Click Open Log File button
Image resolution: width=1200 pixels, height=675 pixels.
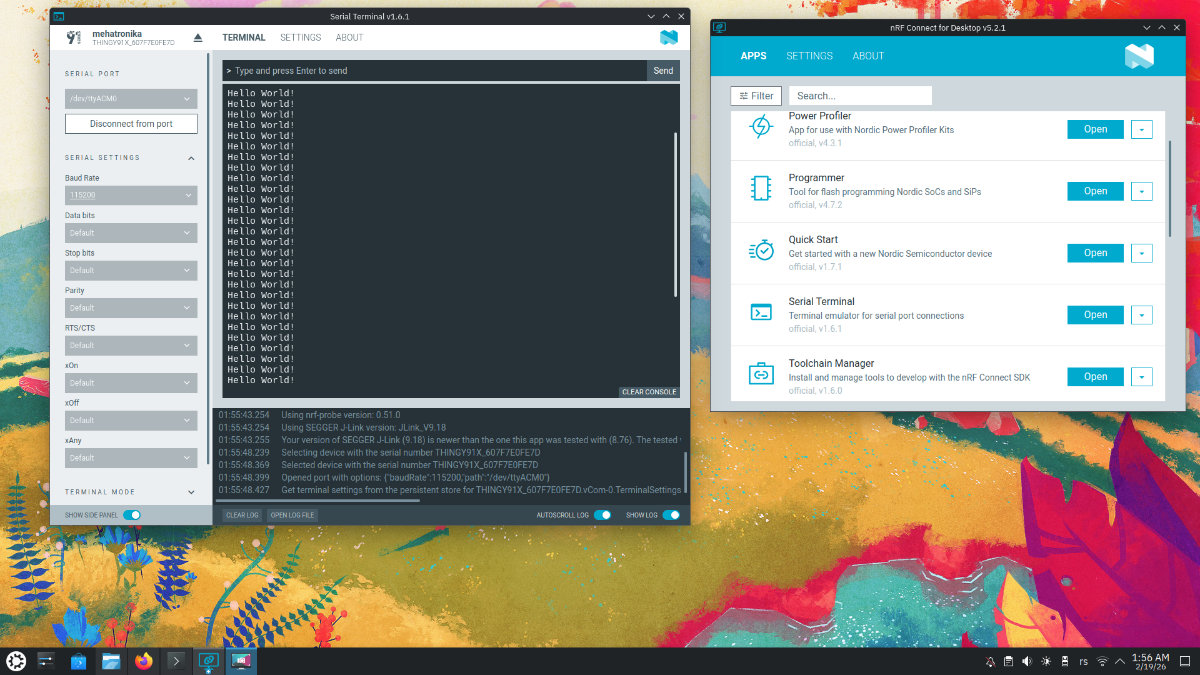point(293,515)
